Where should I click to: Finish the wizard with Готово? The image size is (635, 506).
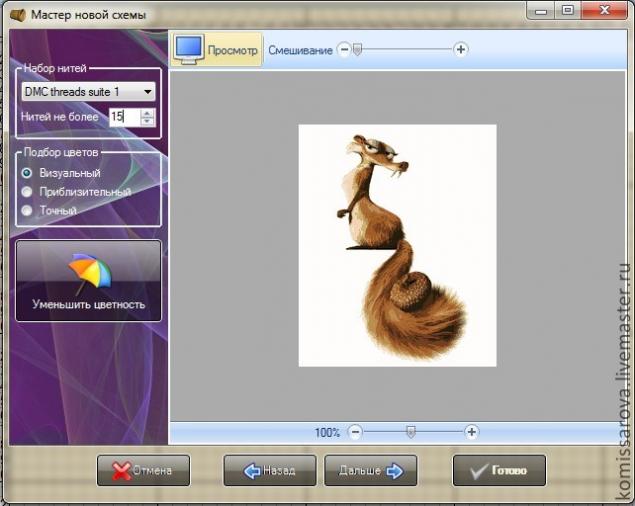point(499,470)
